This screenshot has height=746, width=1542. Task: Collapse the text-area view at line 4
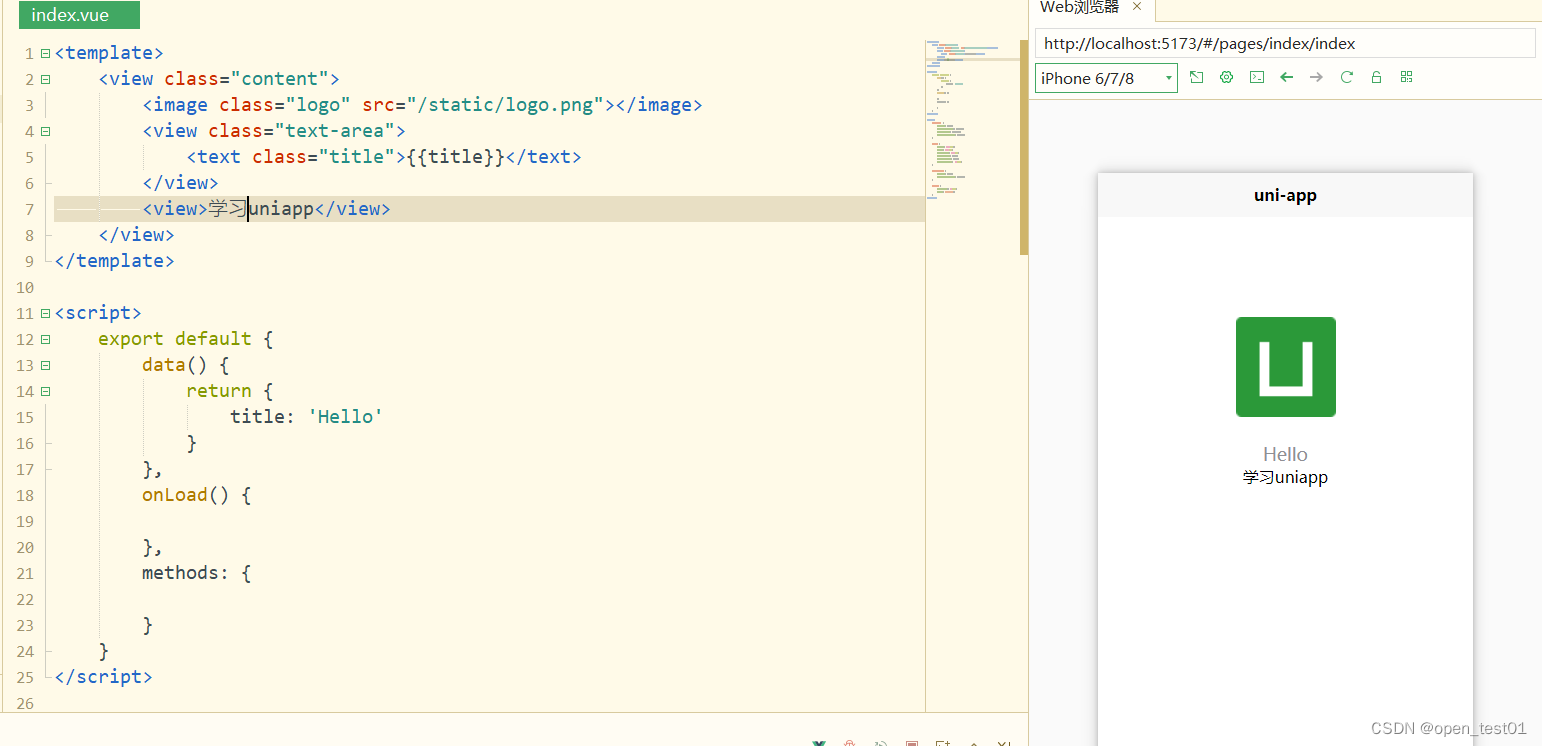point(45,131)
